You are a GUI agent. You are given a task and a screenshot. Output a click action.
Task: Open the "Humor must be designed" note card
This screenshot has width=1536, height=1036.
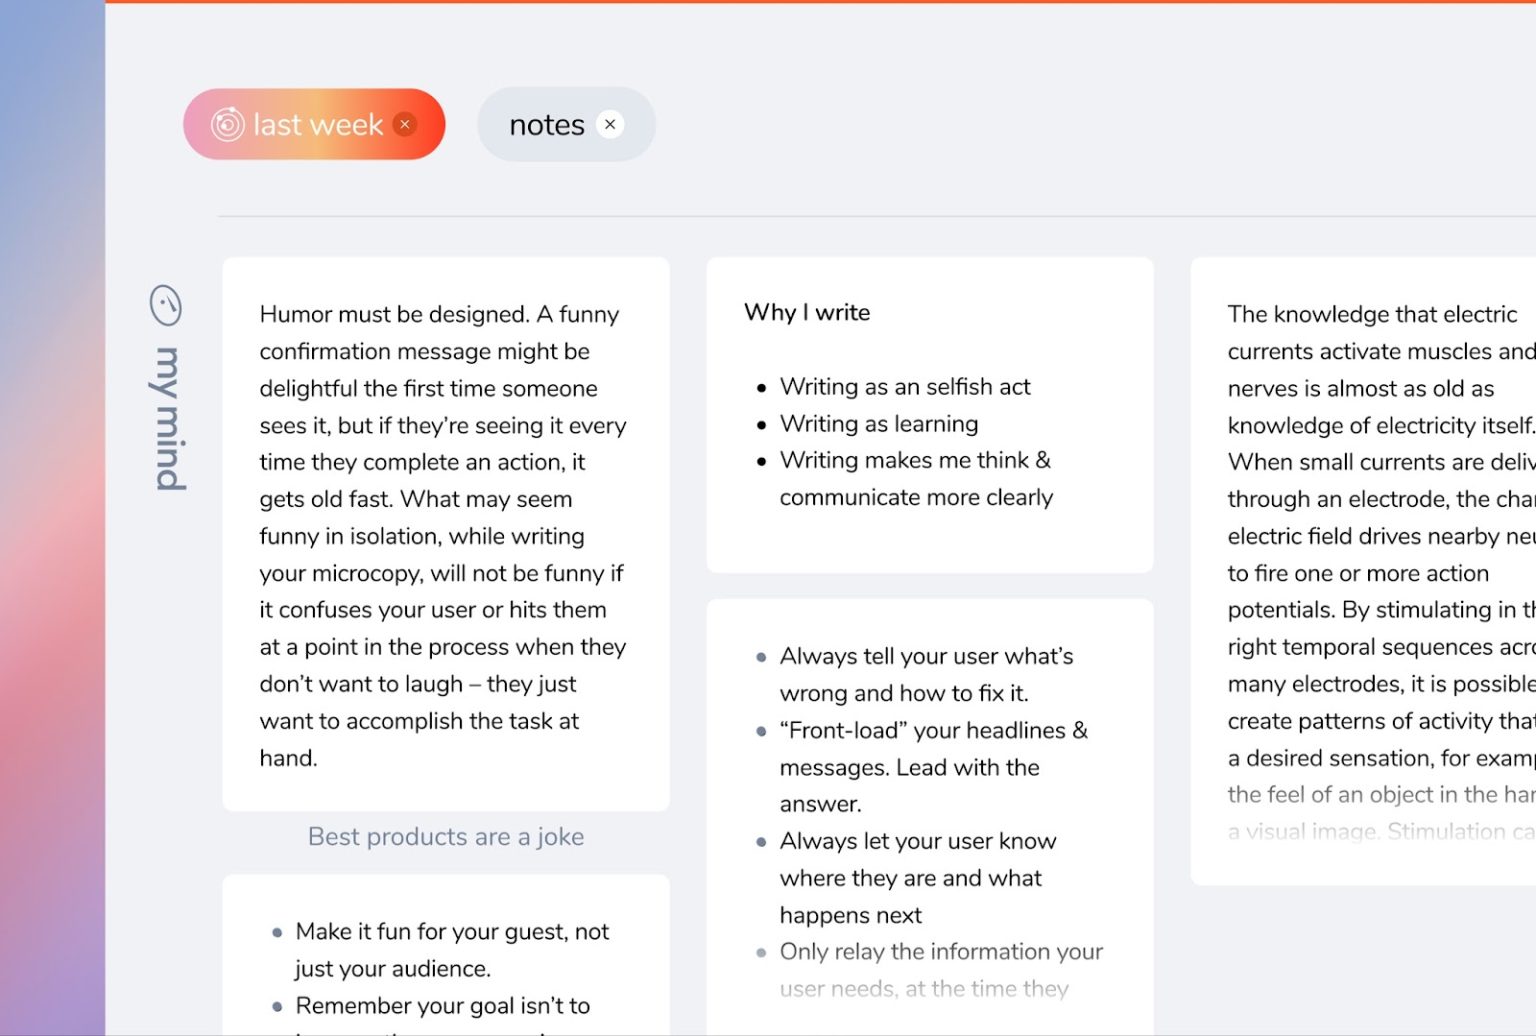[x=445, y=530]
